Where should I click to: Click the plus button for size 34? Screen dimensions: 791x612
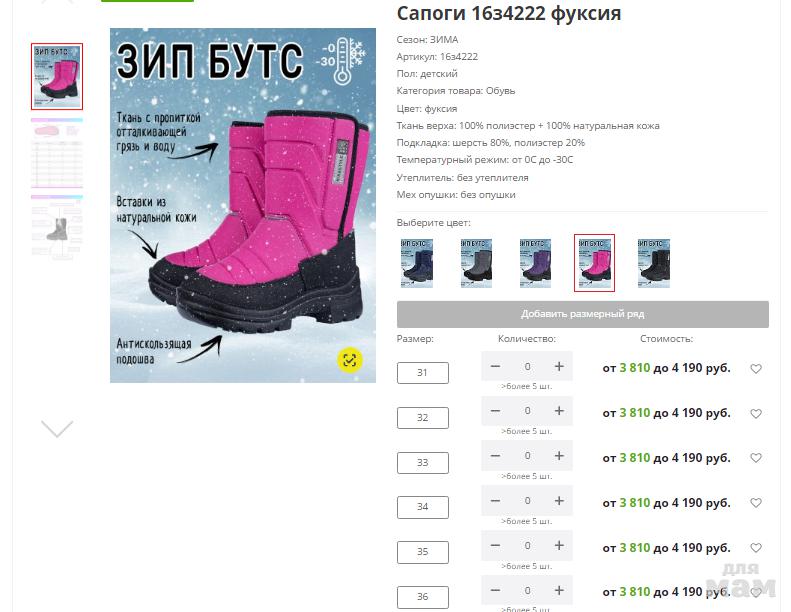click(x=559, y=501)
